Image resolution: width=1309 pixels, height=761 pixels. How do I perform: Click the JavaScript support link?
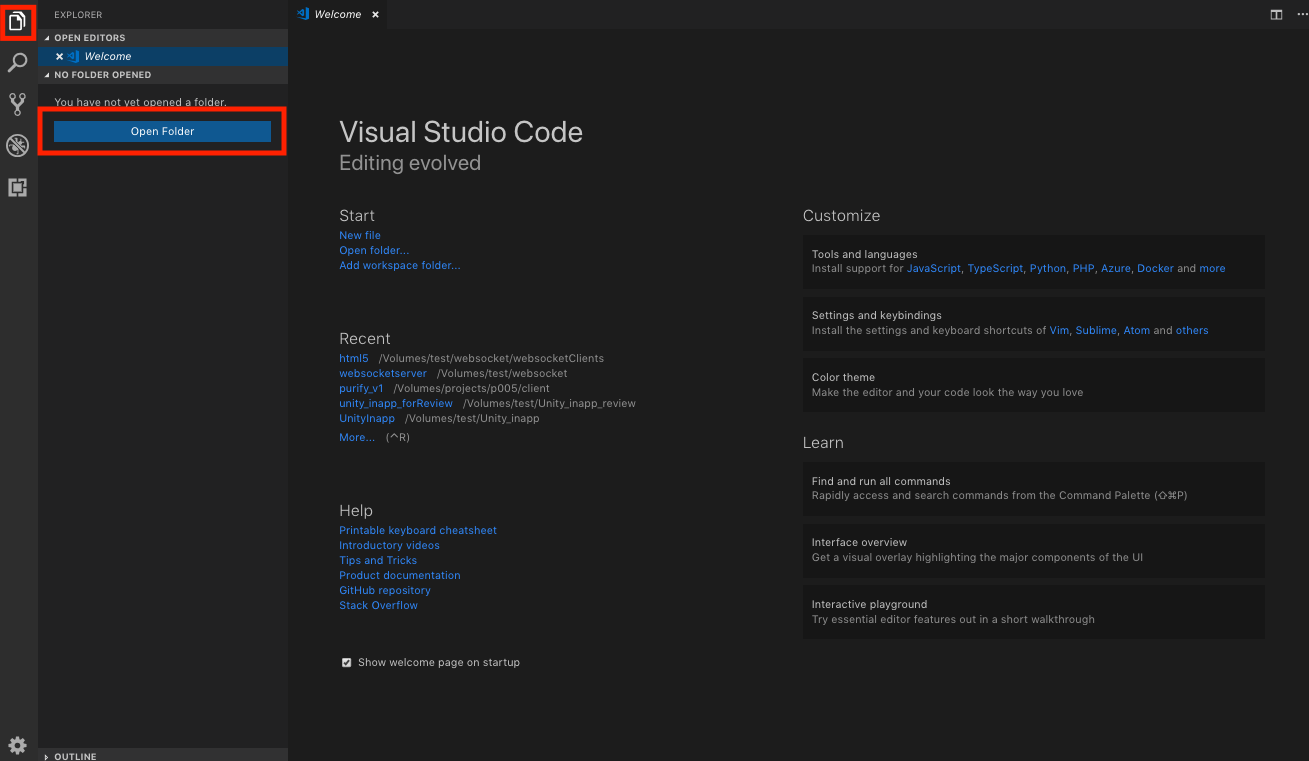coord(934,268)
